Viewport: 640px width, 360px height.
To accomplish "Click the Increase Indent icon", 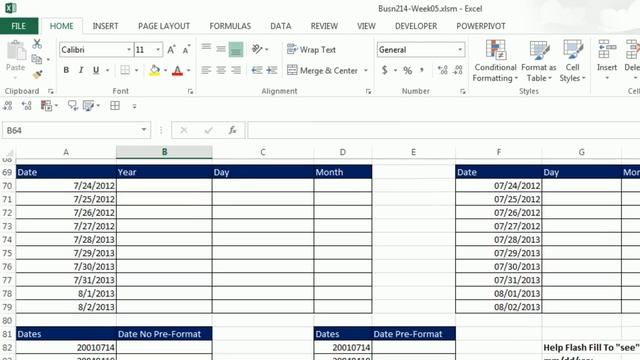I will (272, 70).
